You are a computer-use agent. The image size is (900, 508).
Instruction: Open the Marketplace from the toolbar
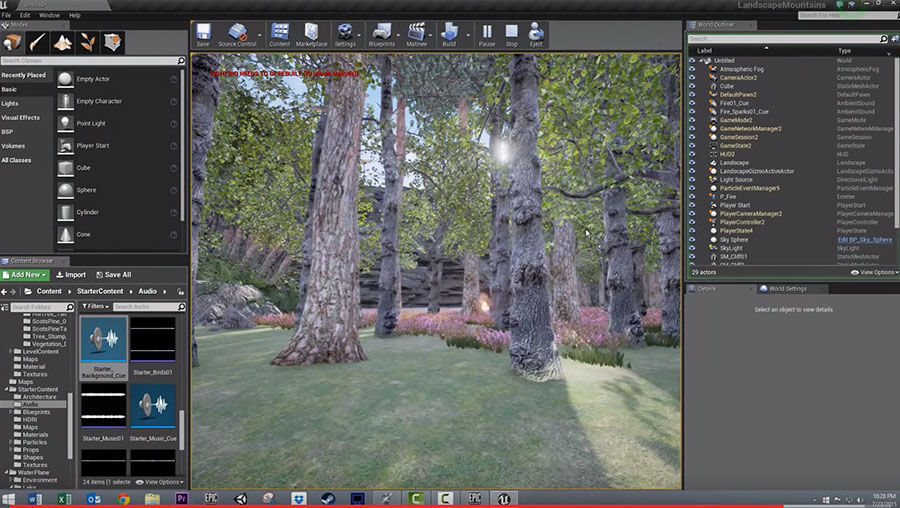point(311,35)
